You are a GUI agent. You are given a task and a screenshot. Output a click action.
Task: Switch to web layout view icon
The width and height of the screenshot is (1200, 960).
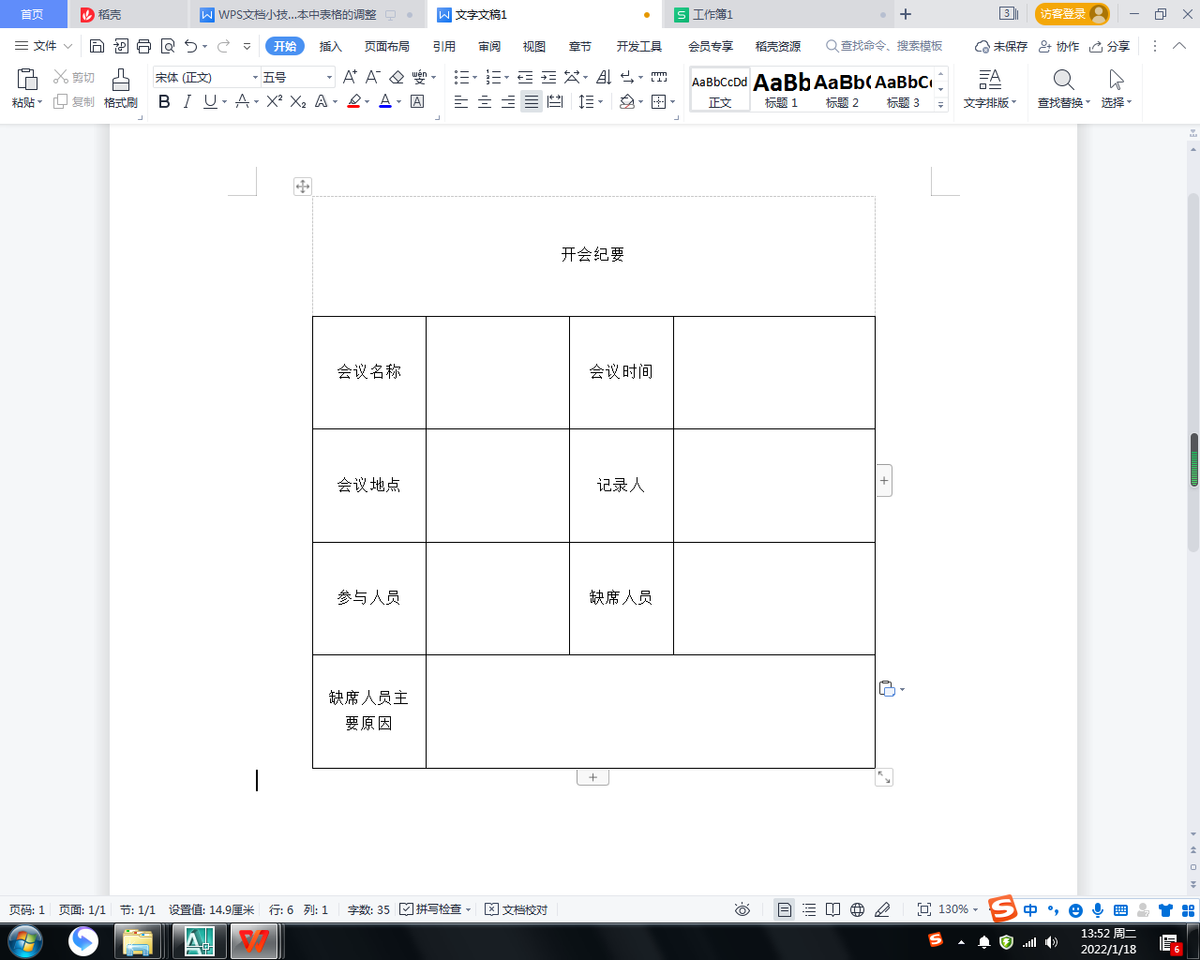(x=857, y=909)
